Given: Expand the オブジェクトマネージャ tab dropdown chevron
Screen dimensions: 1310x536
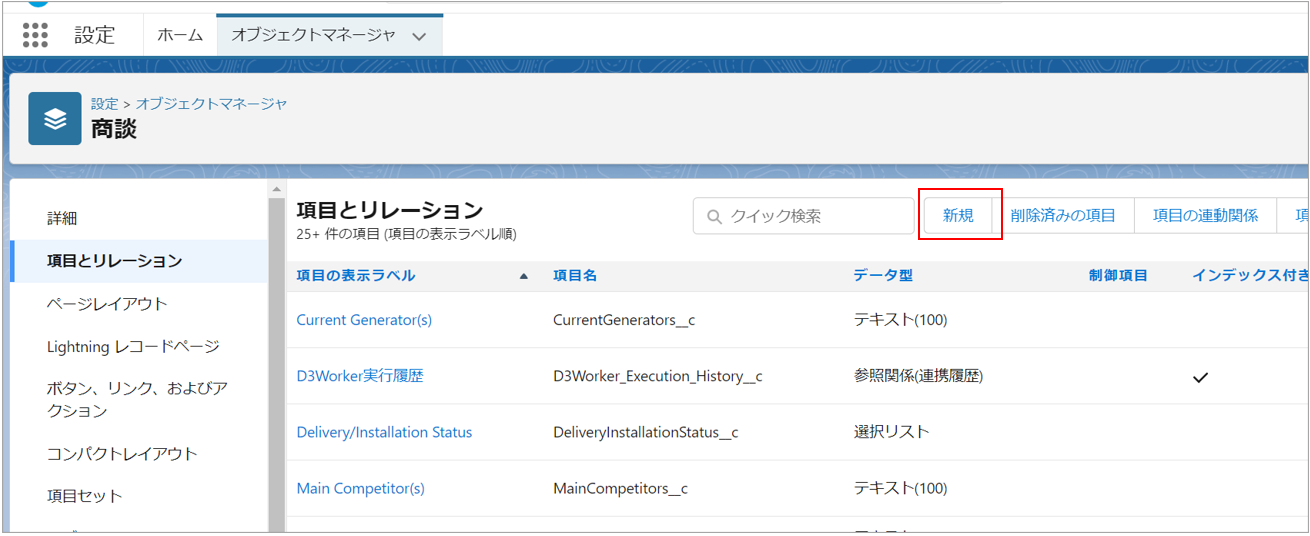Looking at the screenshot, I should (x=419, y=36).
